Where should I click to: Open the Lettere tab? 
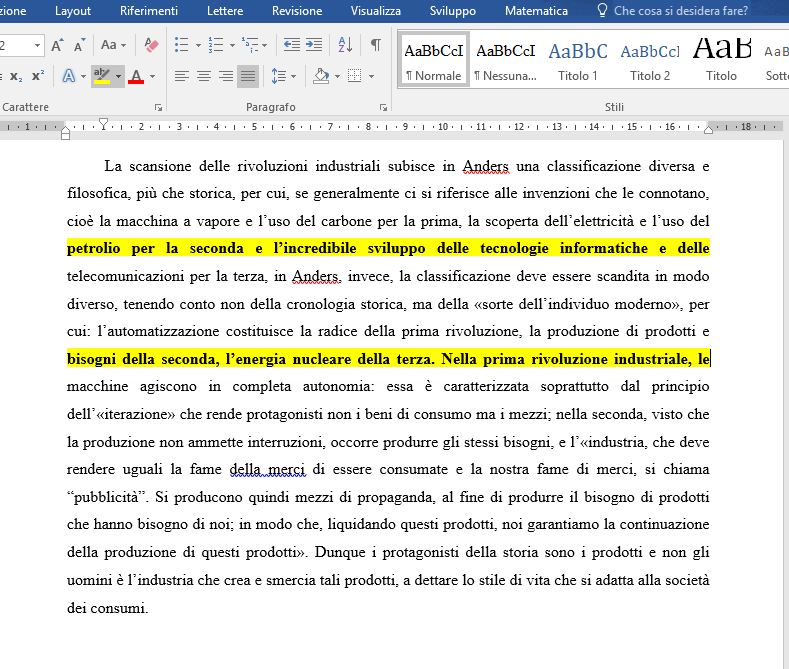(225, 11)
